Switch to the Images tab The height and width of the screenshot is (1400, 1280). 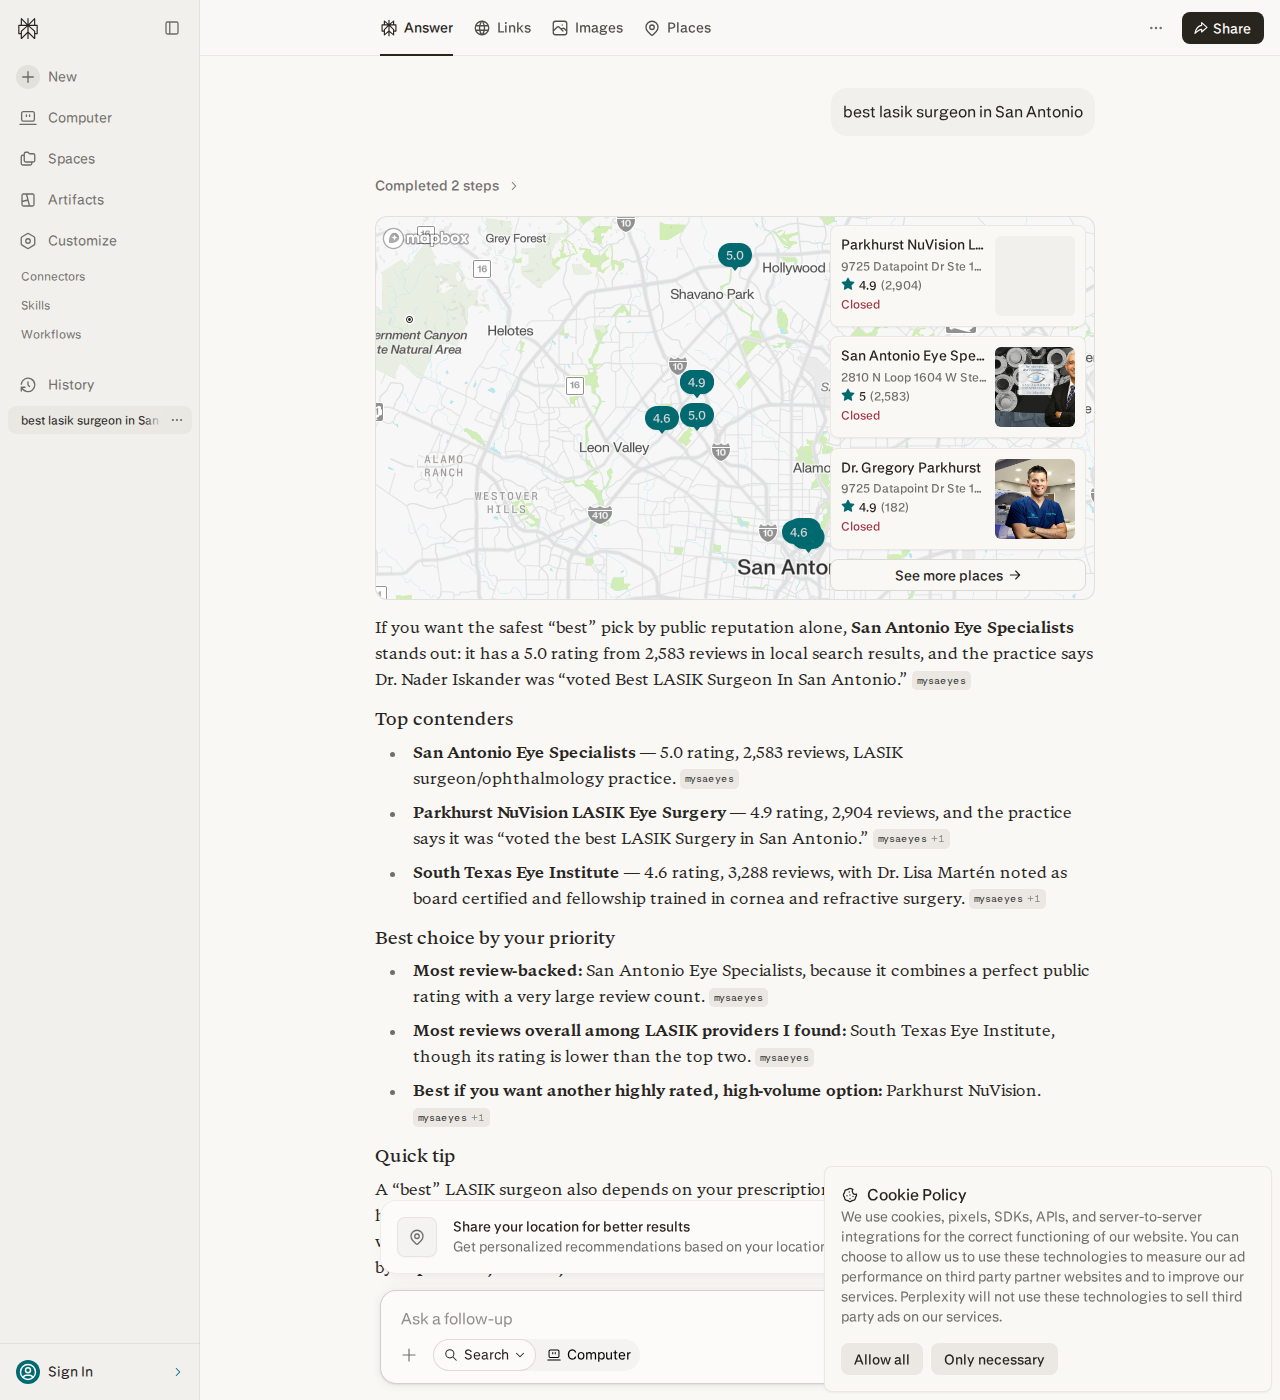tap(587, 28)
